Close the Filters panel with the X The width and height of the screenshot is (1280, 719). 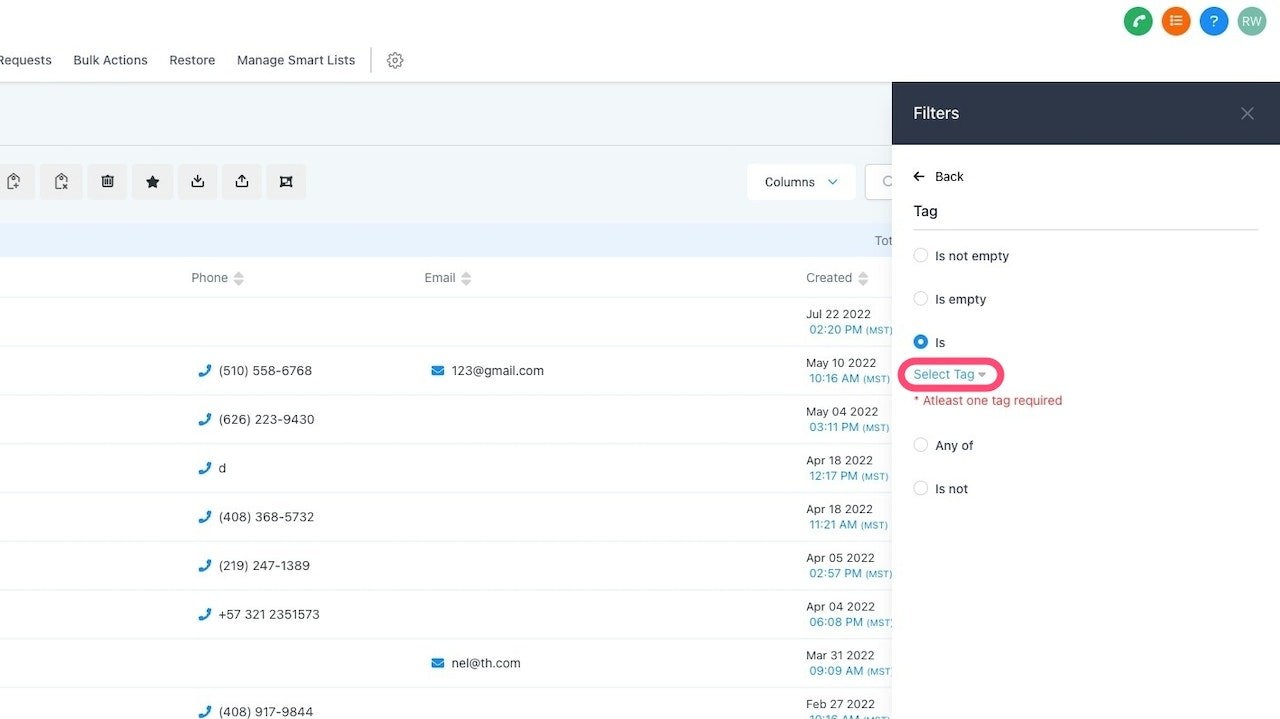[1247, 114]
